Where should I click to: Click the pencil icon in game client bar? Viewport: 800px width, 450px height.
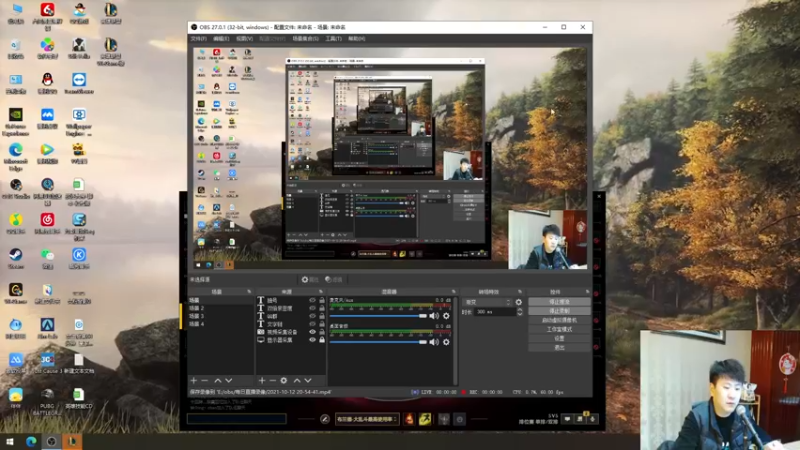[x=324, y=419]
